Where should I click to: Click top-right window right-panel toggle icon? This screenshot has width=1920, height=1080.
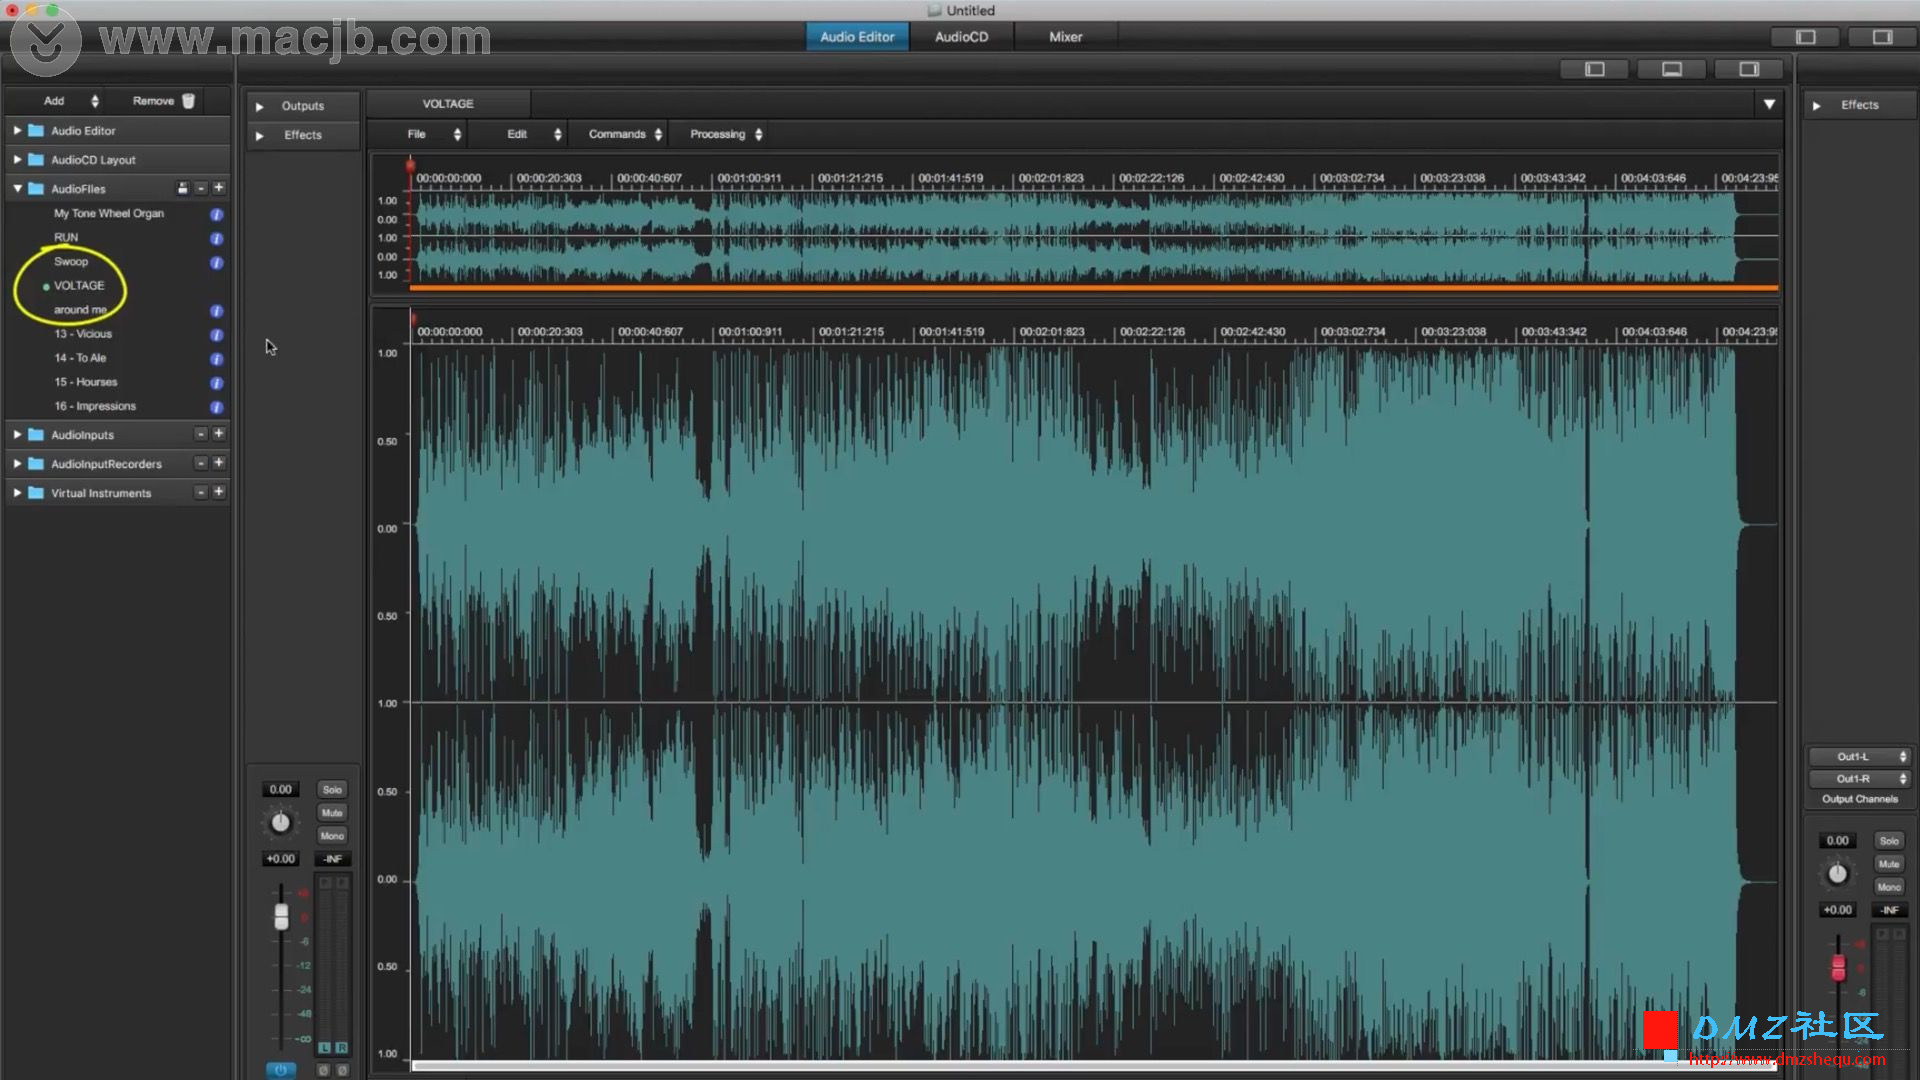[x=1882, y=37]
